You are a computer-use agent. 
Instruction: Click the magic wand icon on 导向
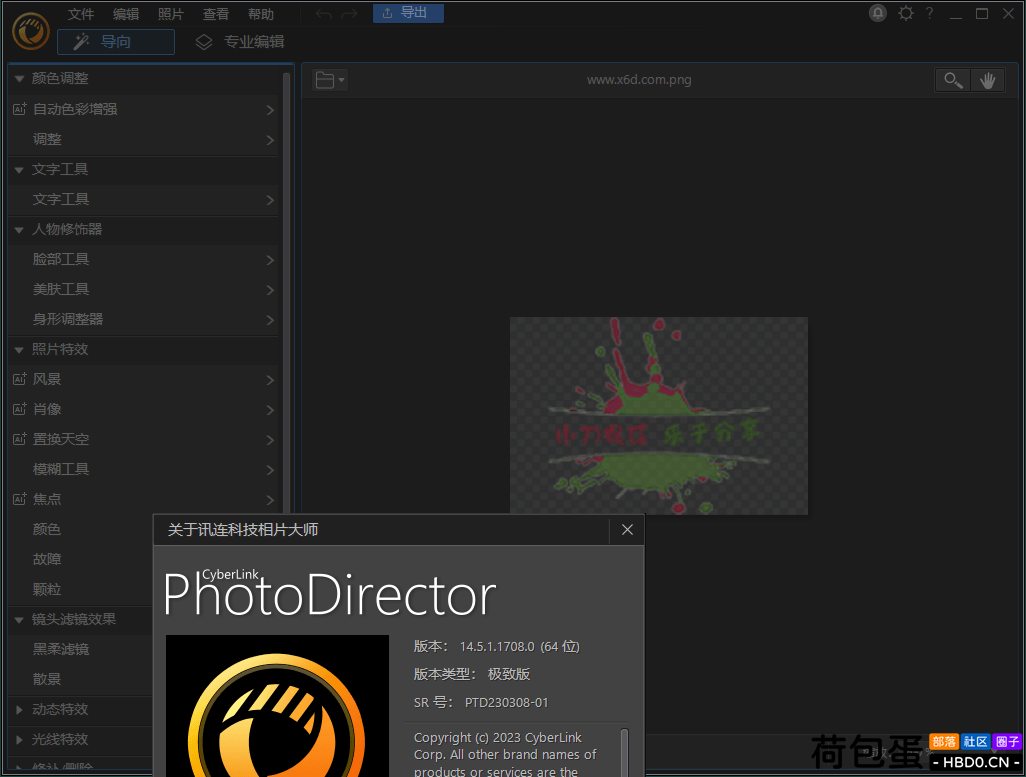[x=81, y=42]
